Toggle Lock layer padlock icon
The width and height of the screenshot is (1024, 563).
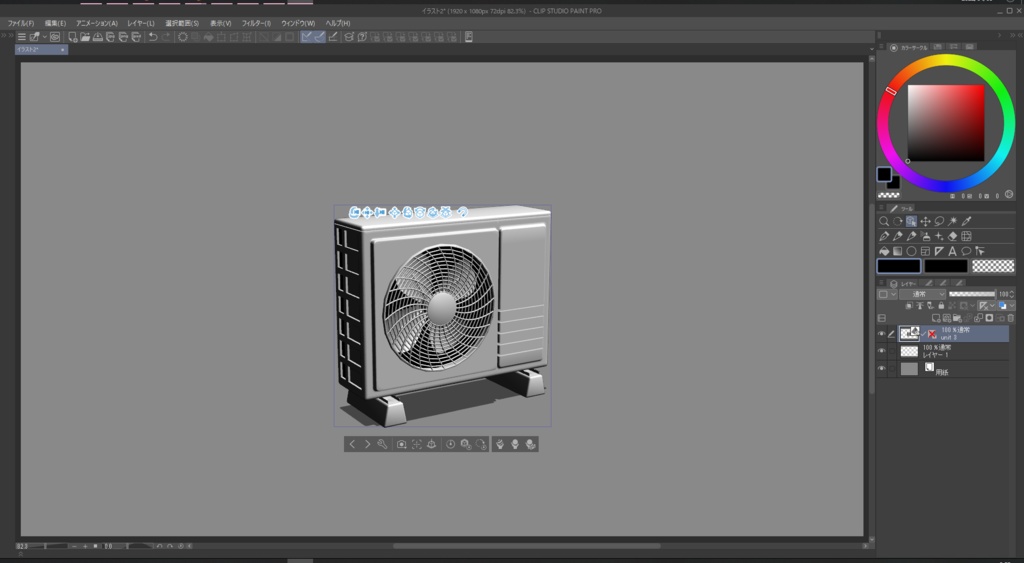[x=940, y=306]
